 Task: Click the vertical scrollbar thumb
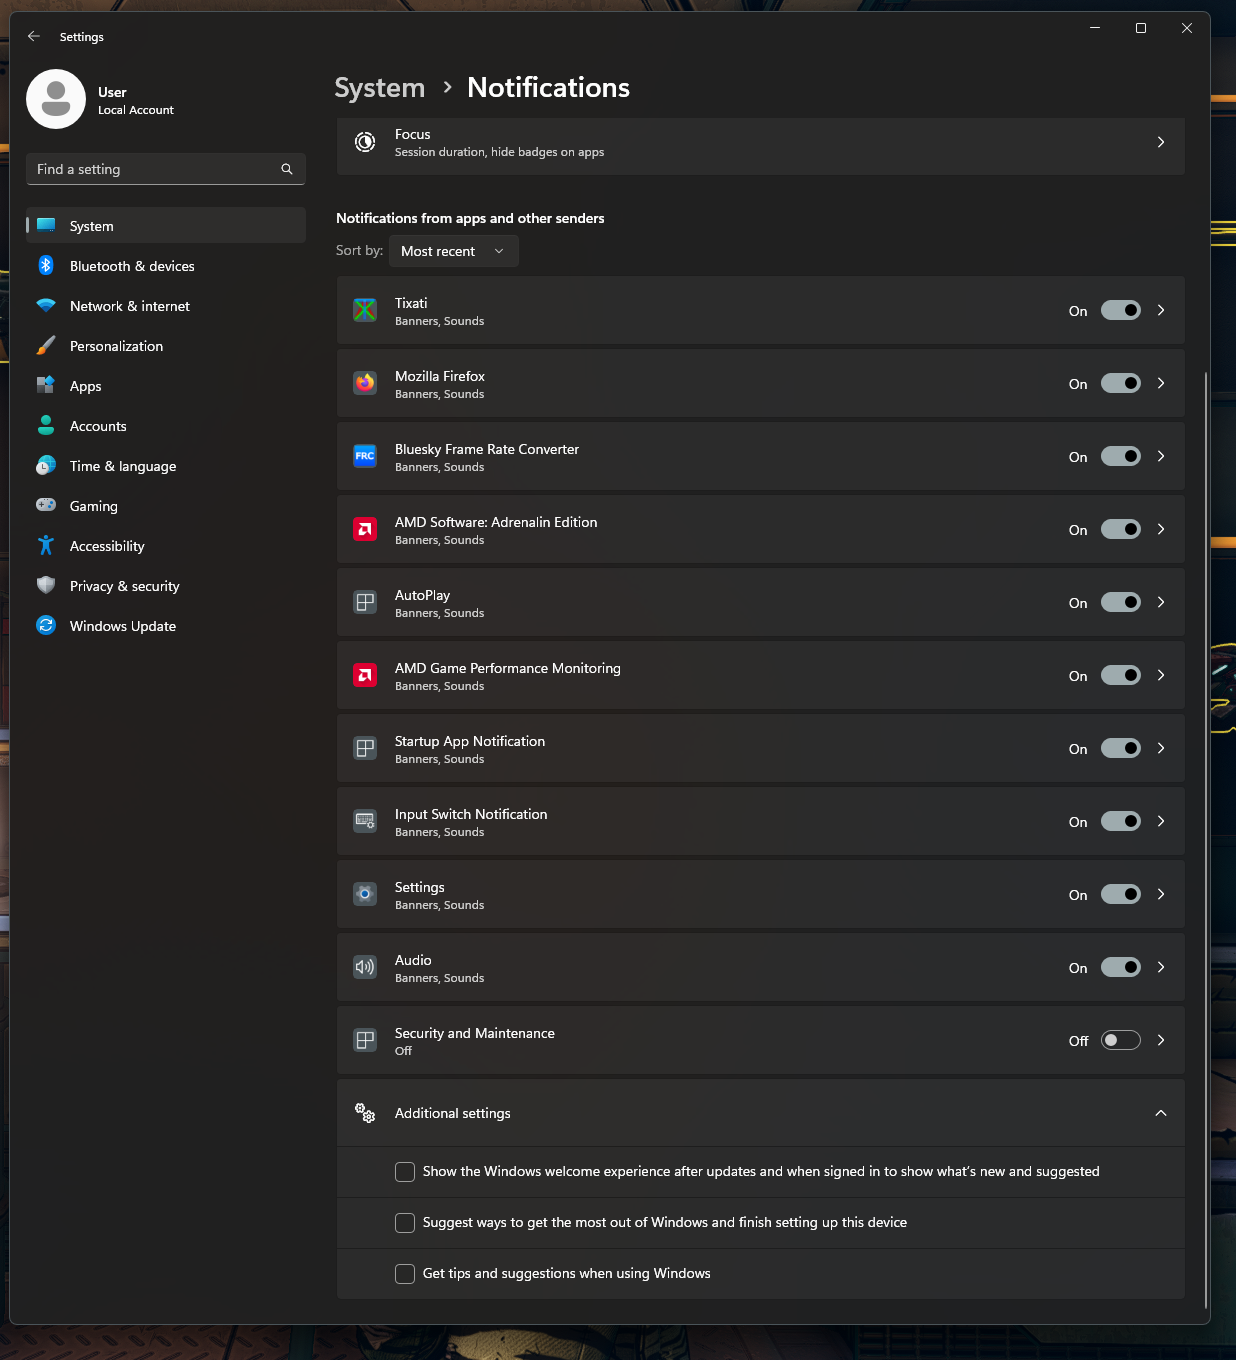(x=1206, y=840)
